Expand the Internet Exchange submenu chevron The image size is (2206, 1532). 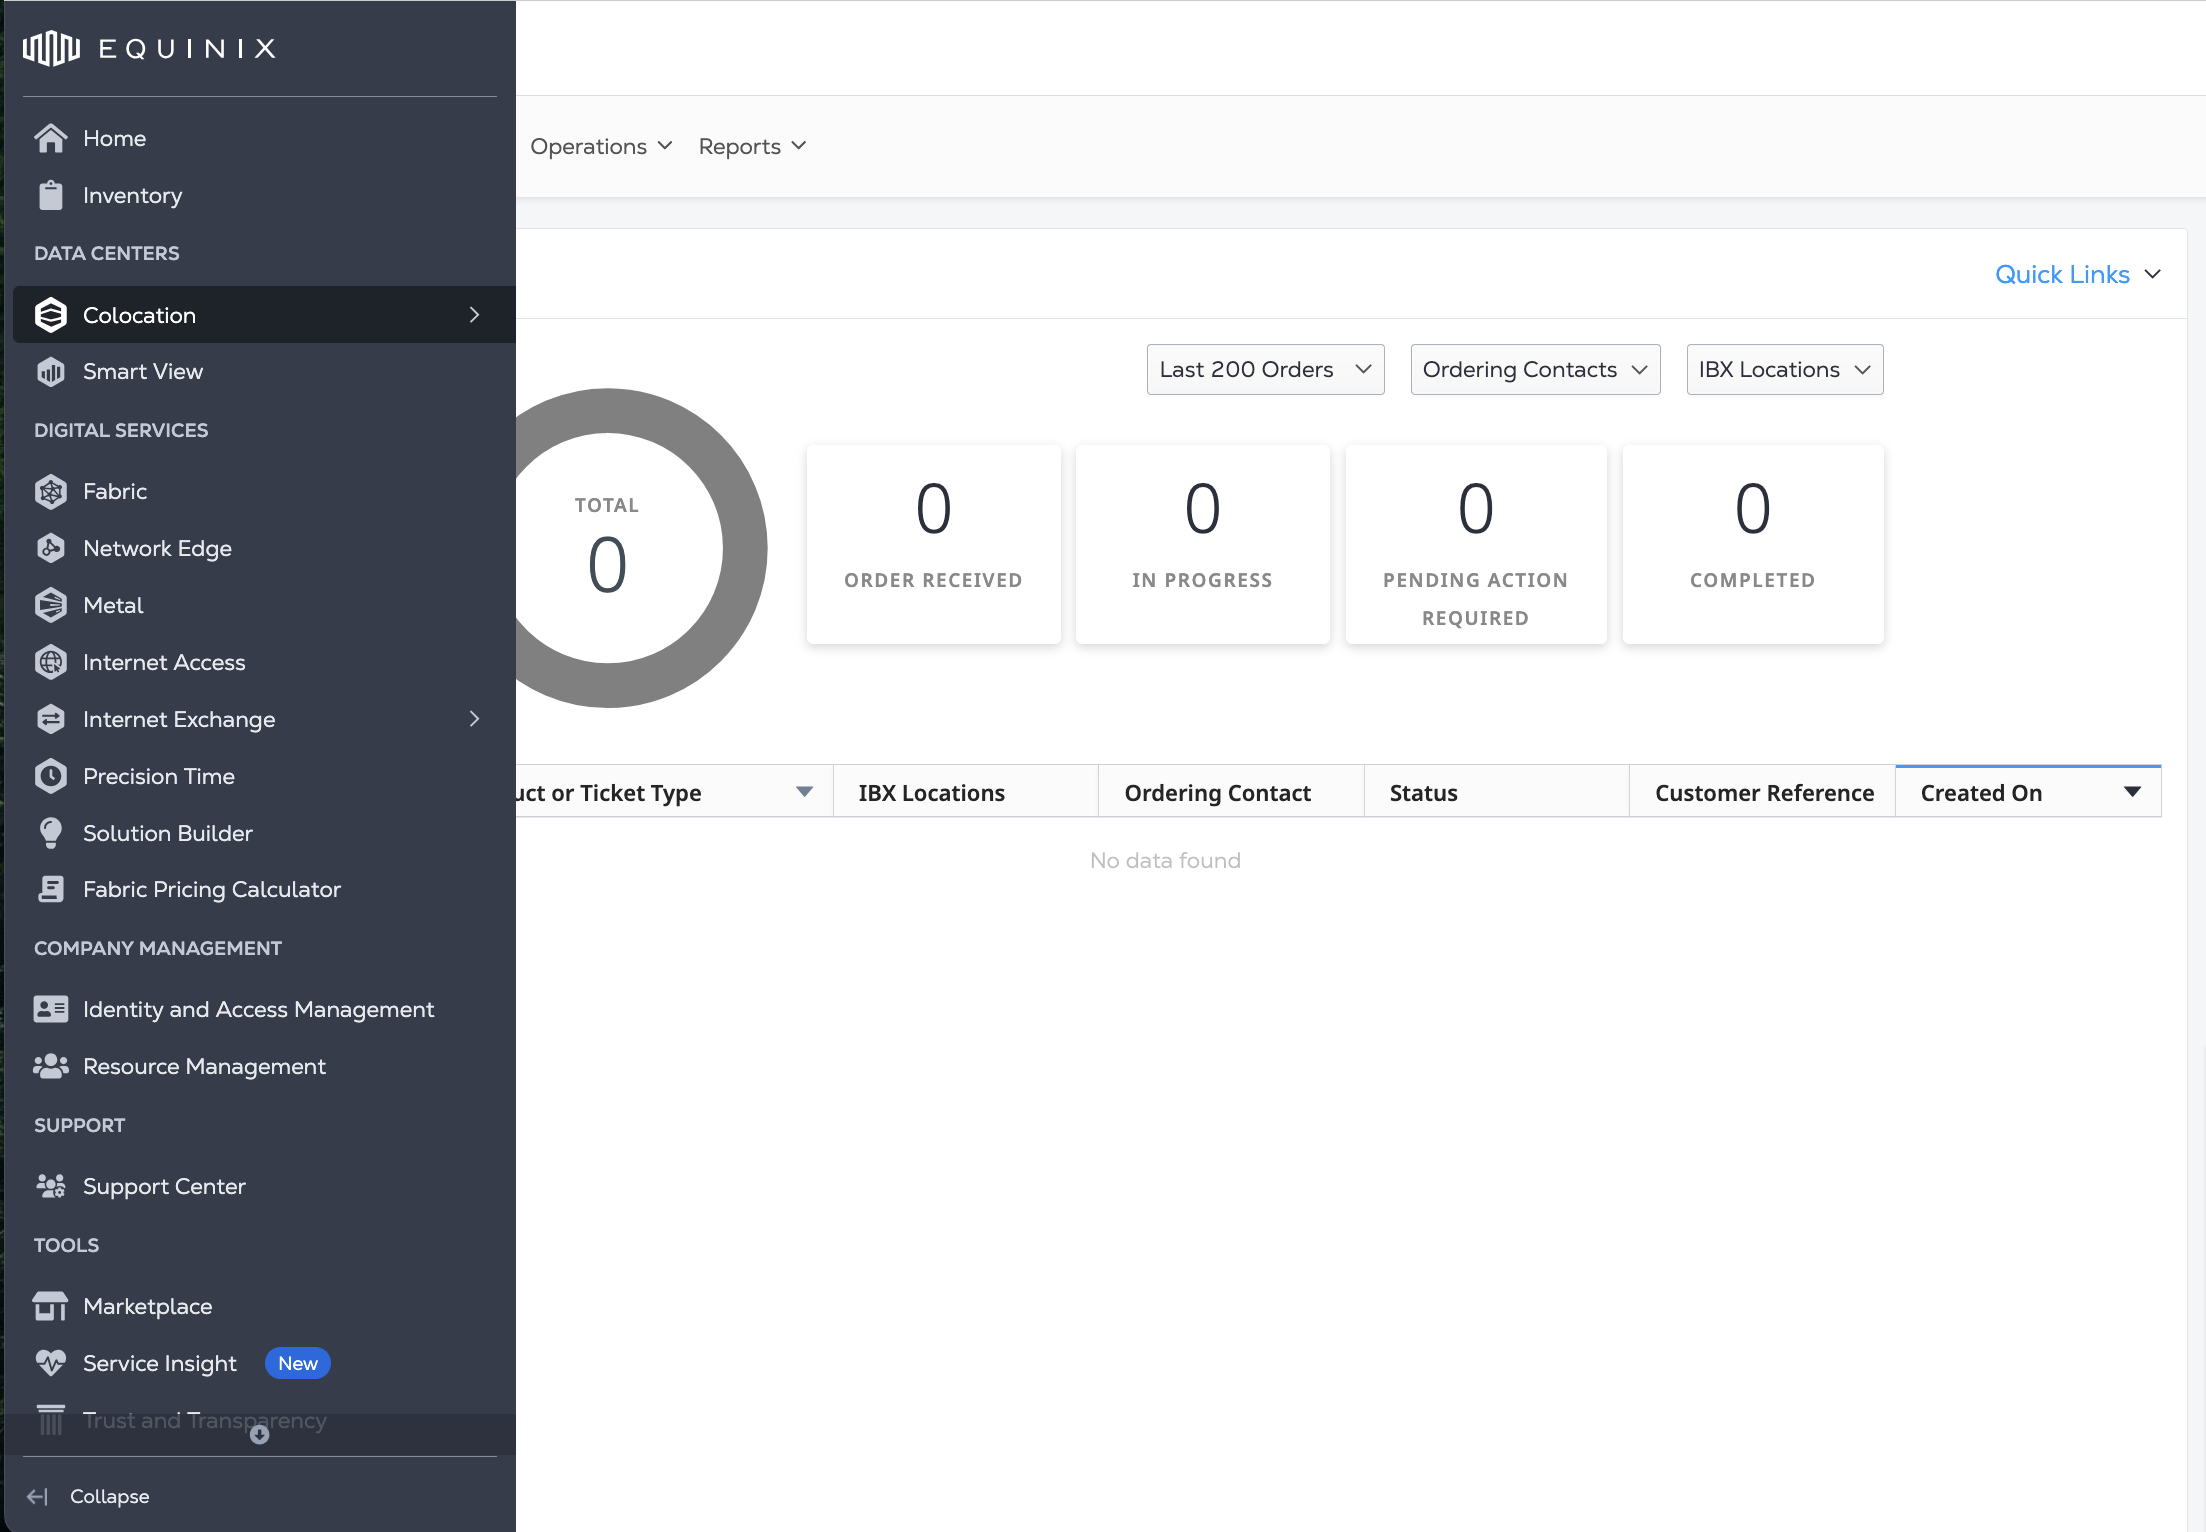475,719
